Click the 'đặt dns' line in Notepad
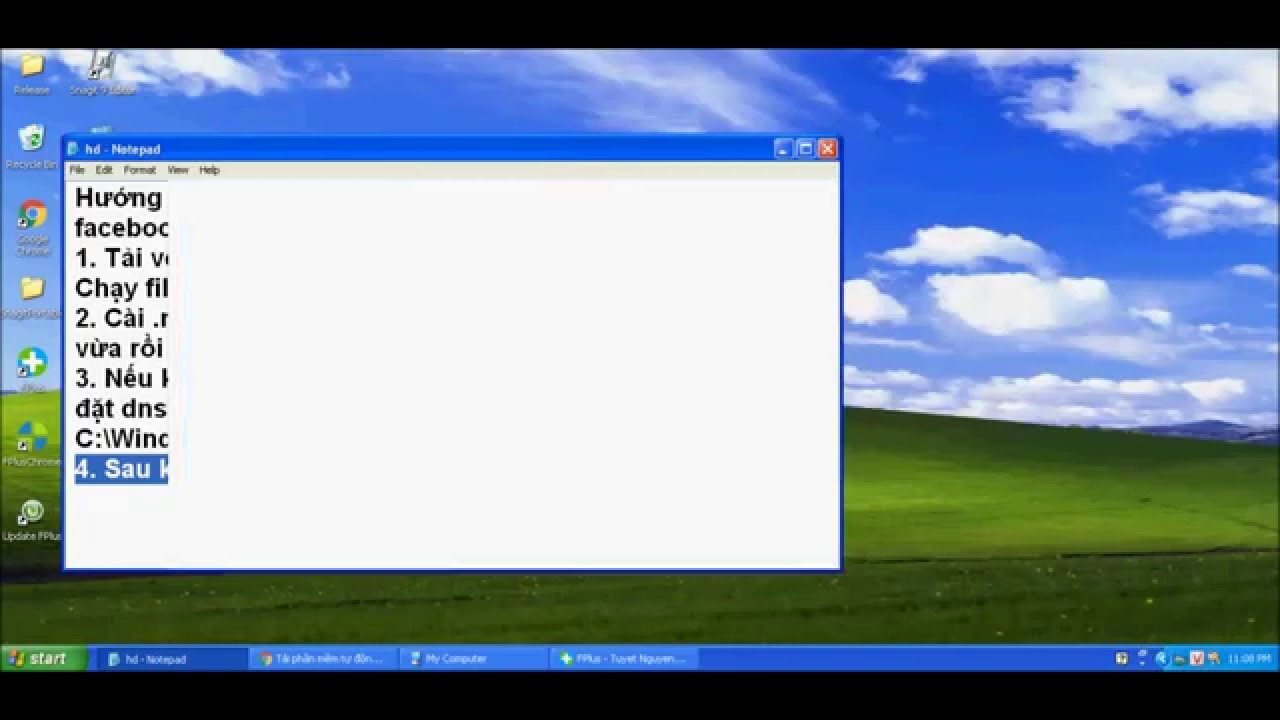Viewport: 1280px width, 720px height. click(x=121, y=408)
